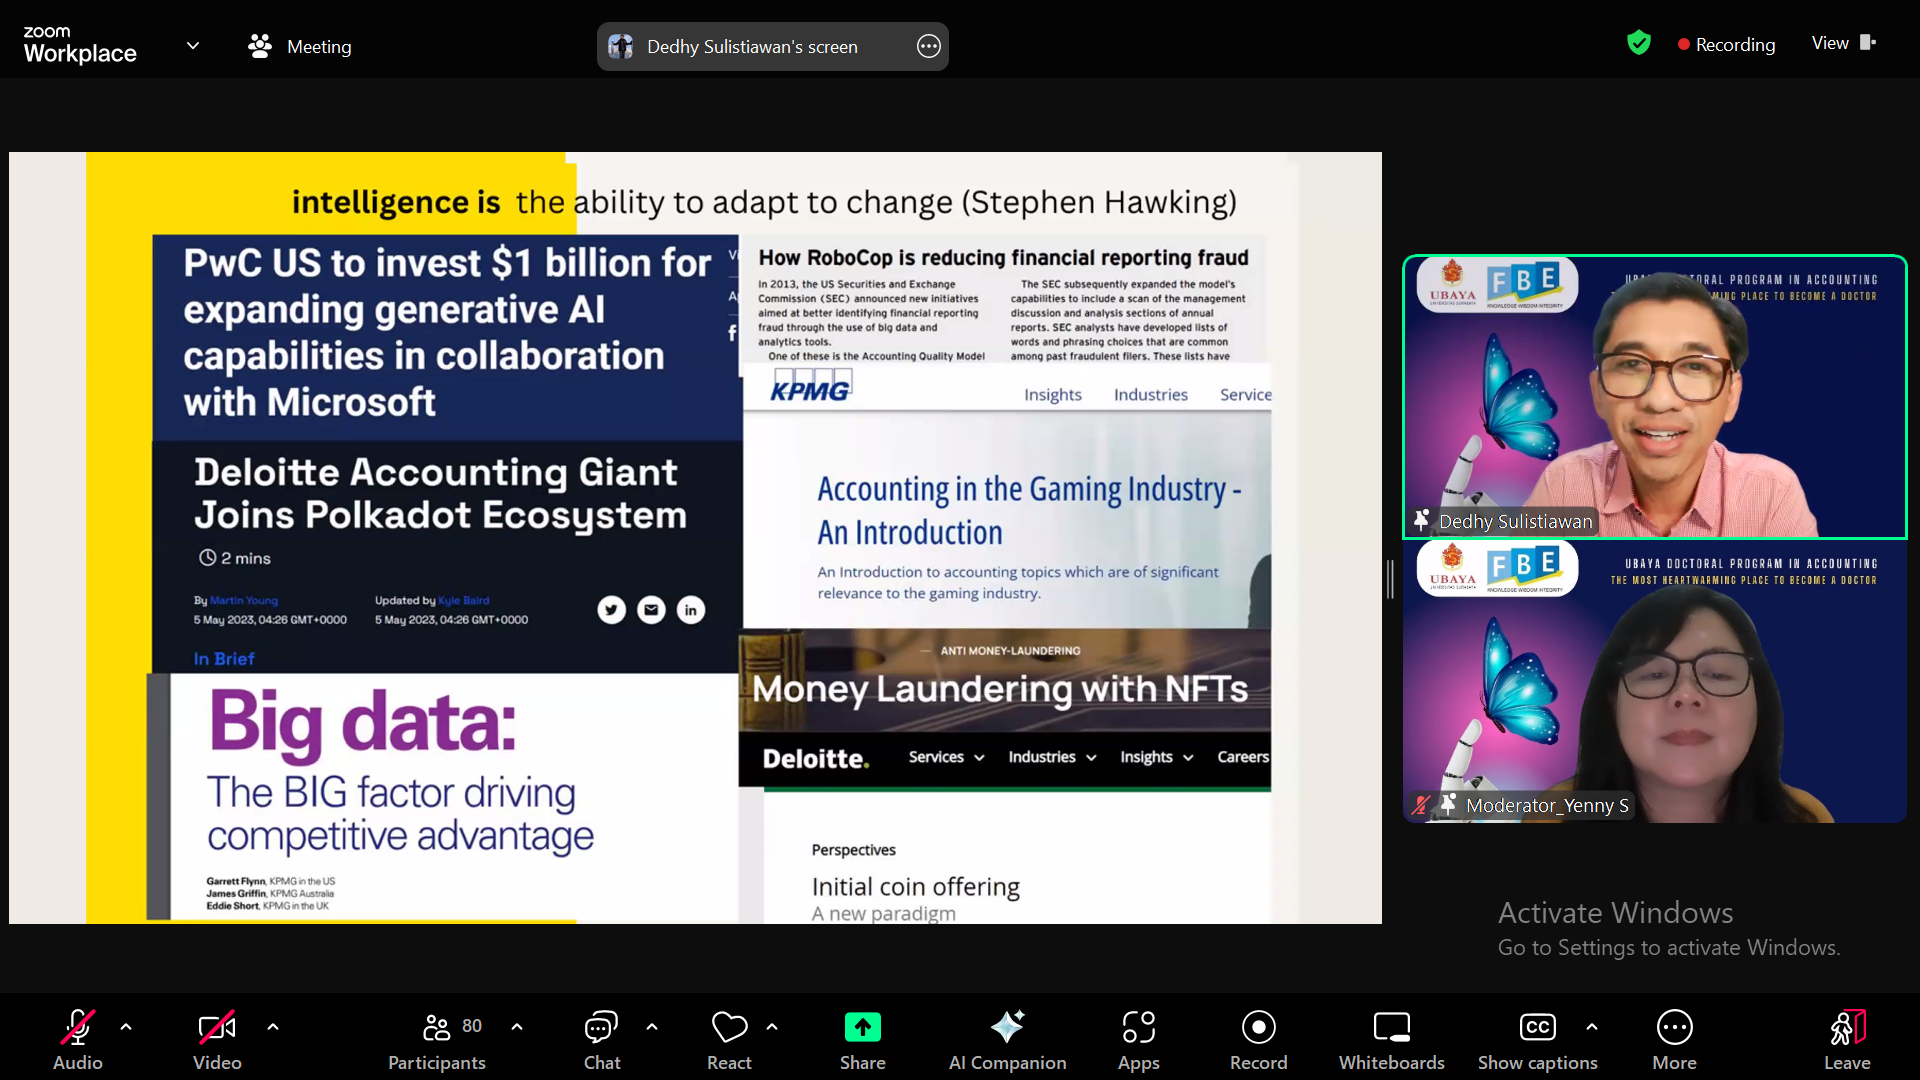Click the LinkedIn share icon in slide
Screen dimensions: 1920x1080
click(x=691, y=609)
